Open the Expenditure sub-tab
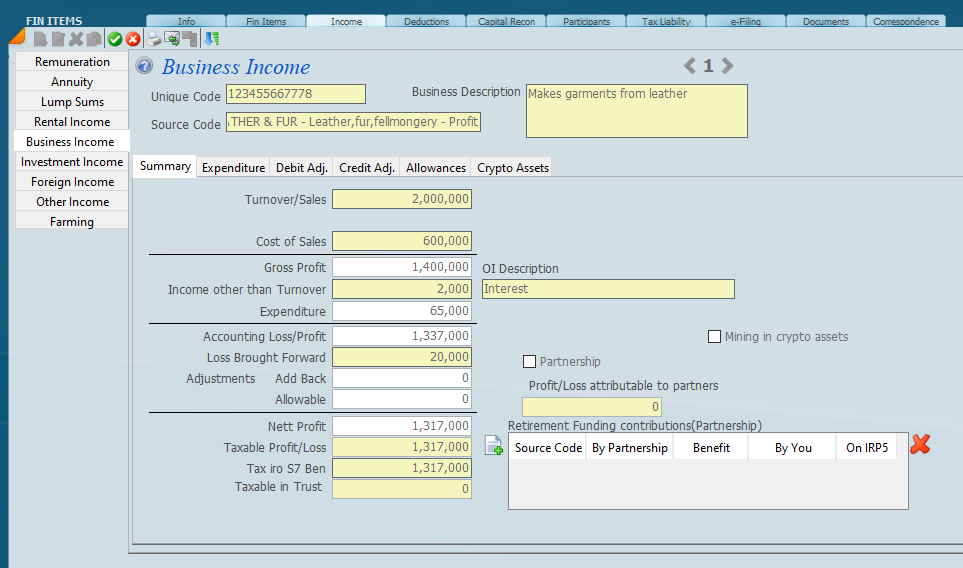963x568 pixels. point(233,168)
